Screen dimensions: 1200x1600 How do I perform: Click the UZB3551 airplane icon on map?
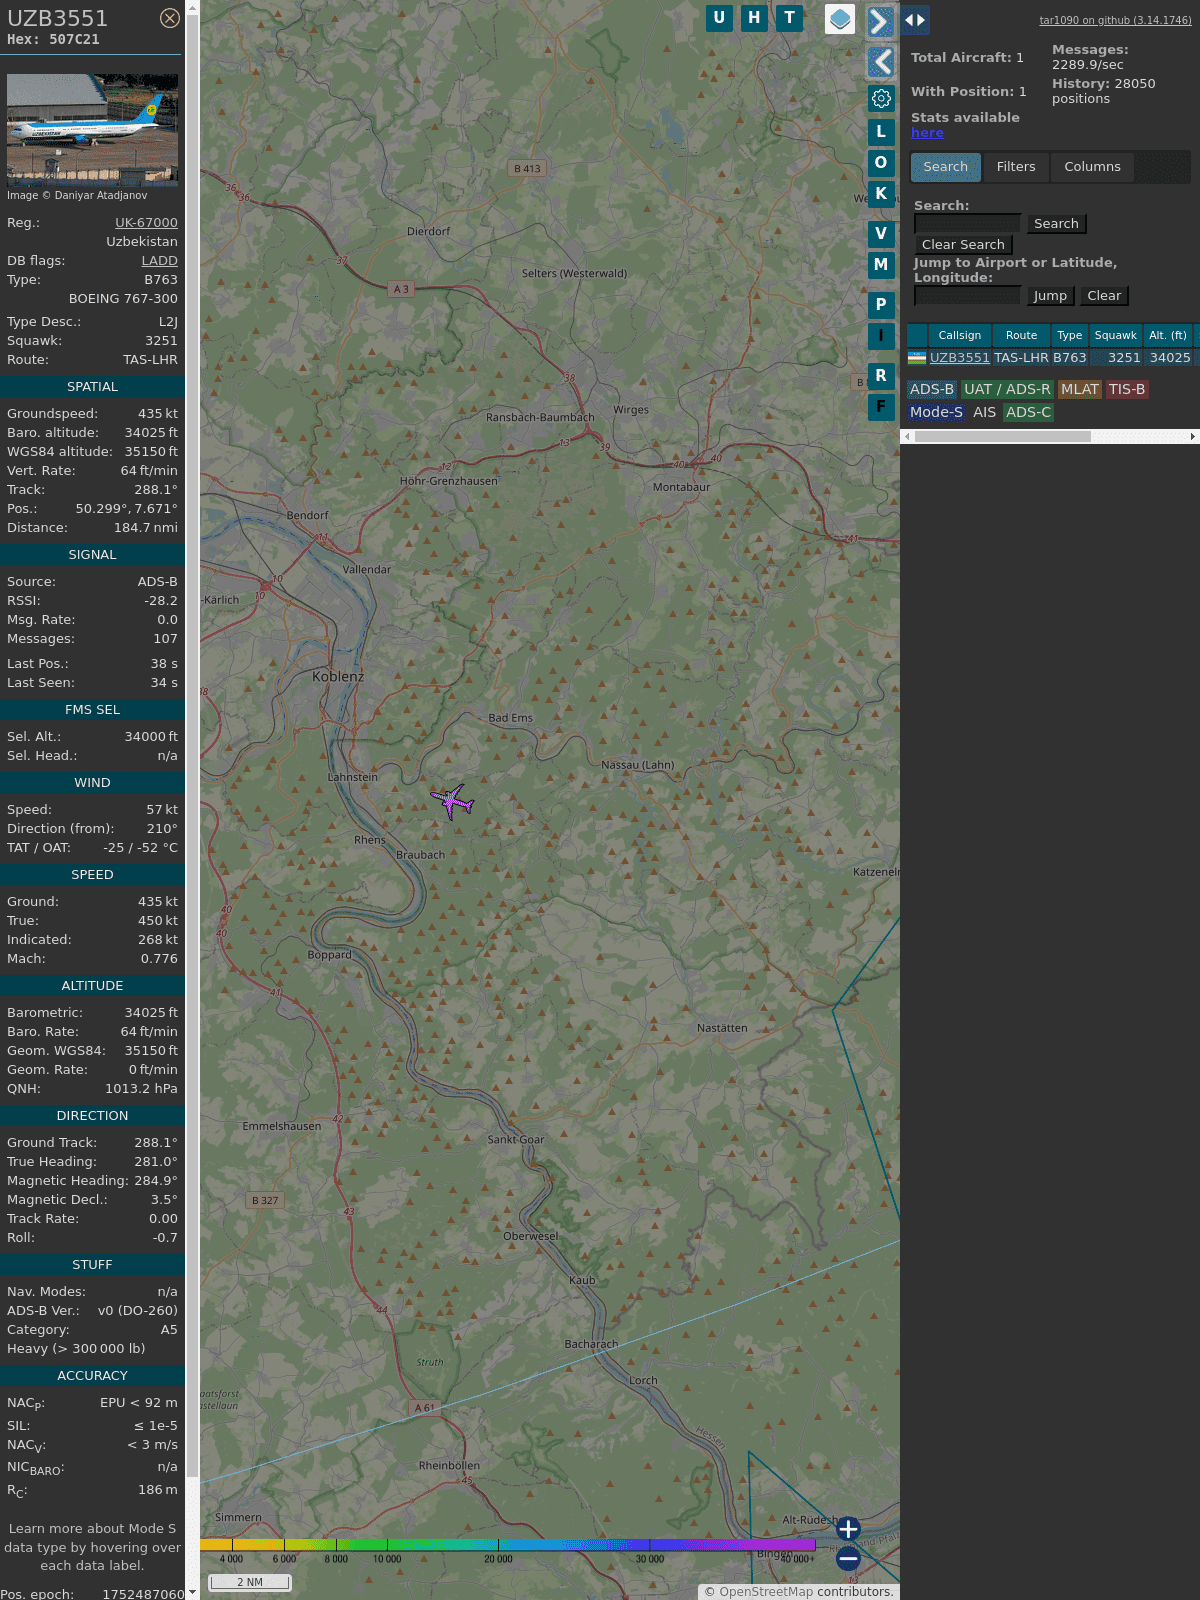452,800
